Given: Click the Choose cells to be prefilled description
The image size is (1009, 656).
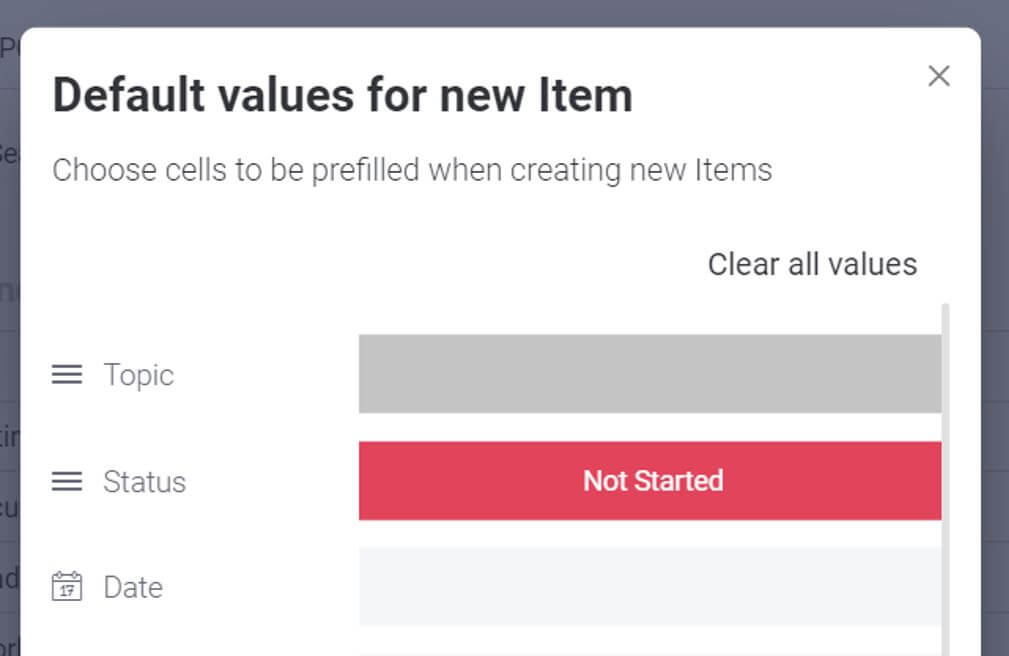Looking at the screenshot, I should pyautogui.click(x=412, y=171).
